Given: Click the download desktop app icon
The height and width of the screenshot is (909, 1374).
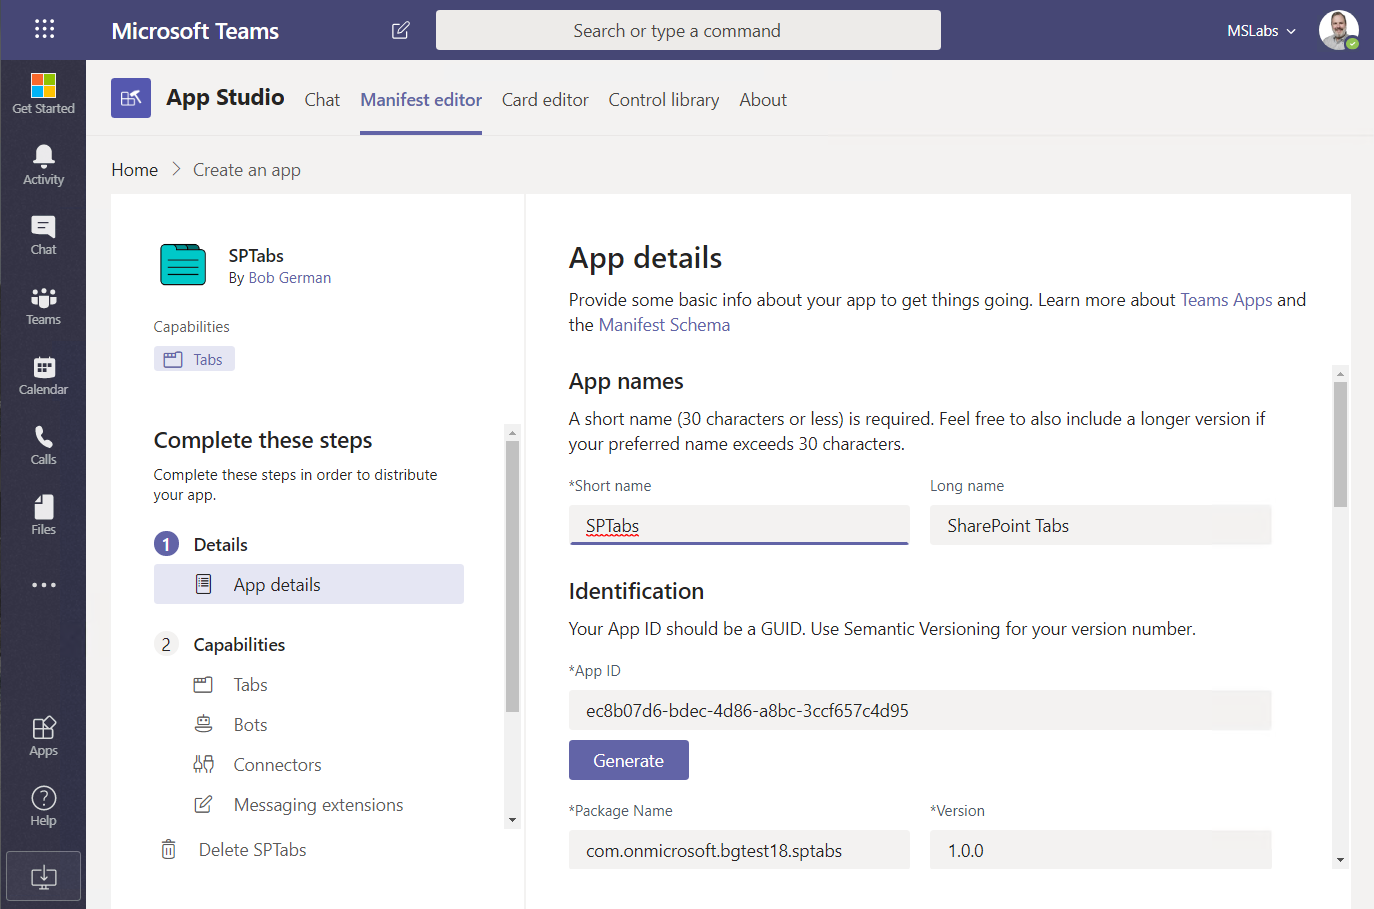Looking at the screenshot, I should pos(43,877).
